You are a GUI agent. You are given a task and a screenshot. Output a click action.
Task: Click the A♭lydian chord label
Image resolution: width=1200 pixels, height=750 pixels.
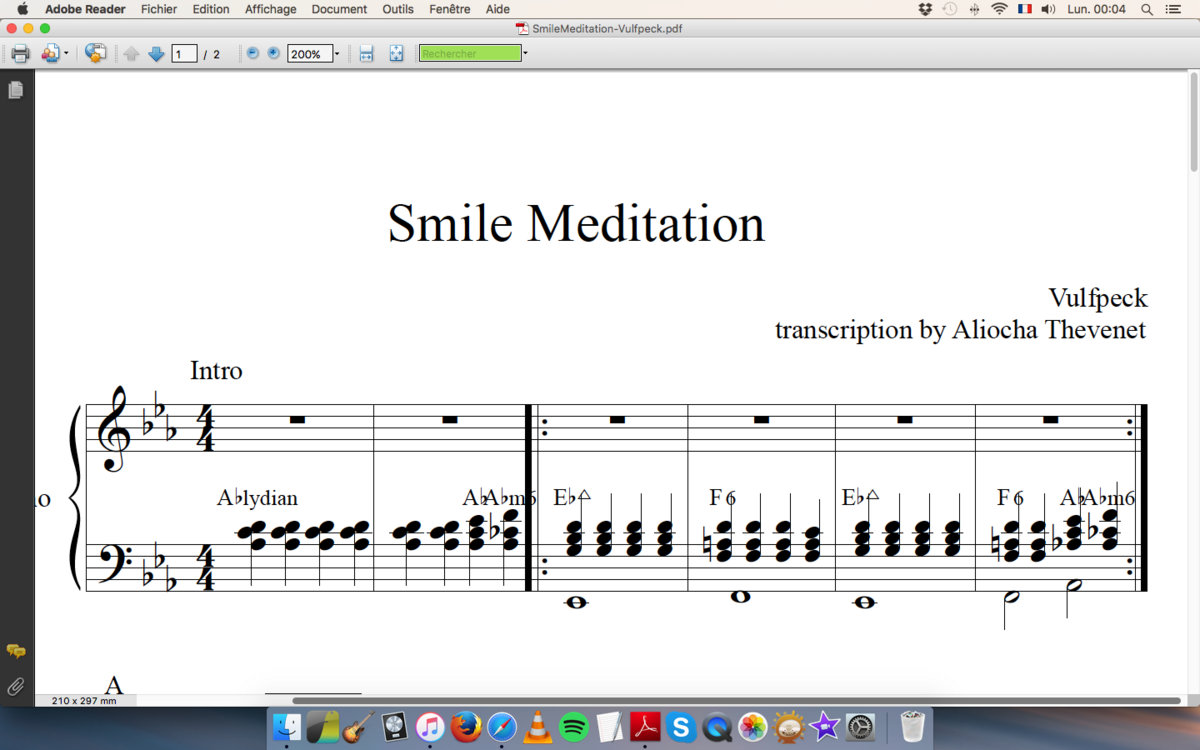[x=257, y=497]
